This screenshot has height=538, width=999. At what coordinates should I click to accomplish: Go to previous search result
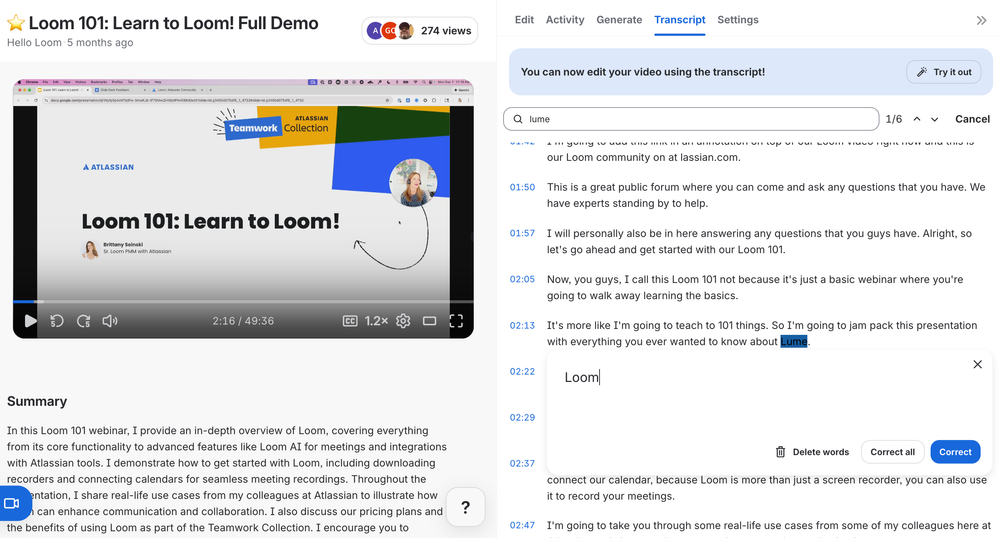tap(917, 119)
